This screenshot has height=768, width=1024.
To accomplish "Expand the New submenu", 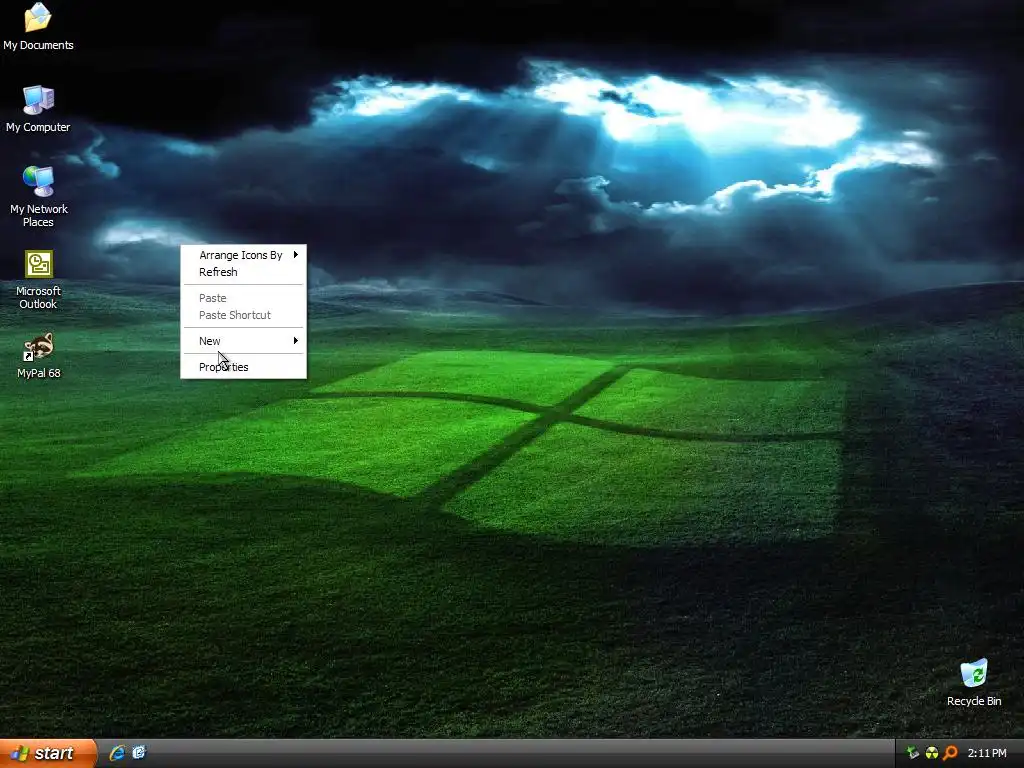I will click(243, 341).
